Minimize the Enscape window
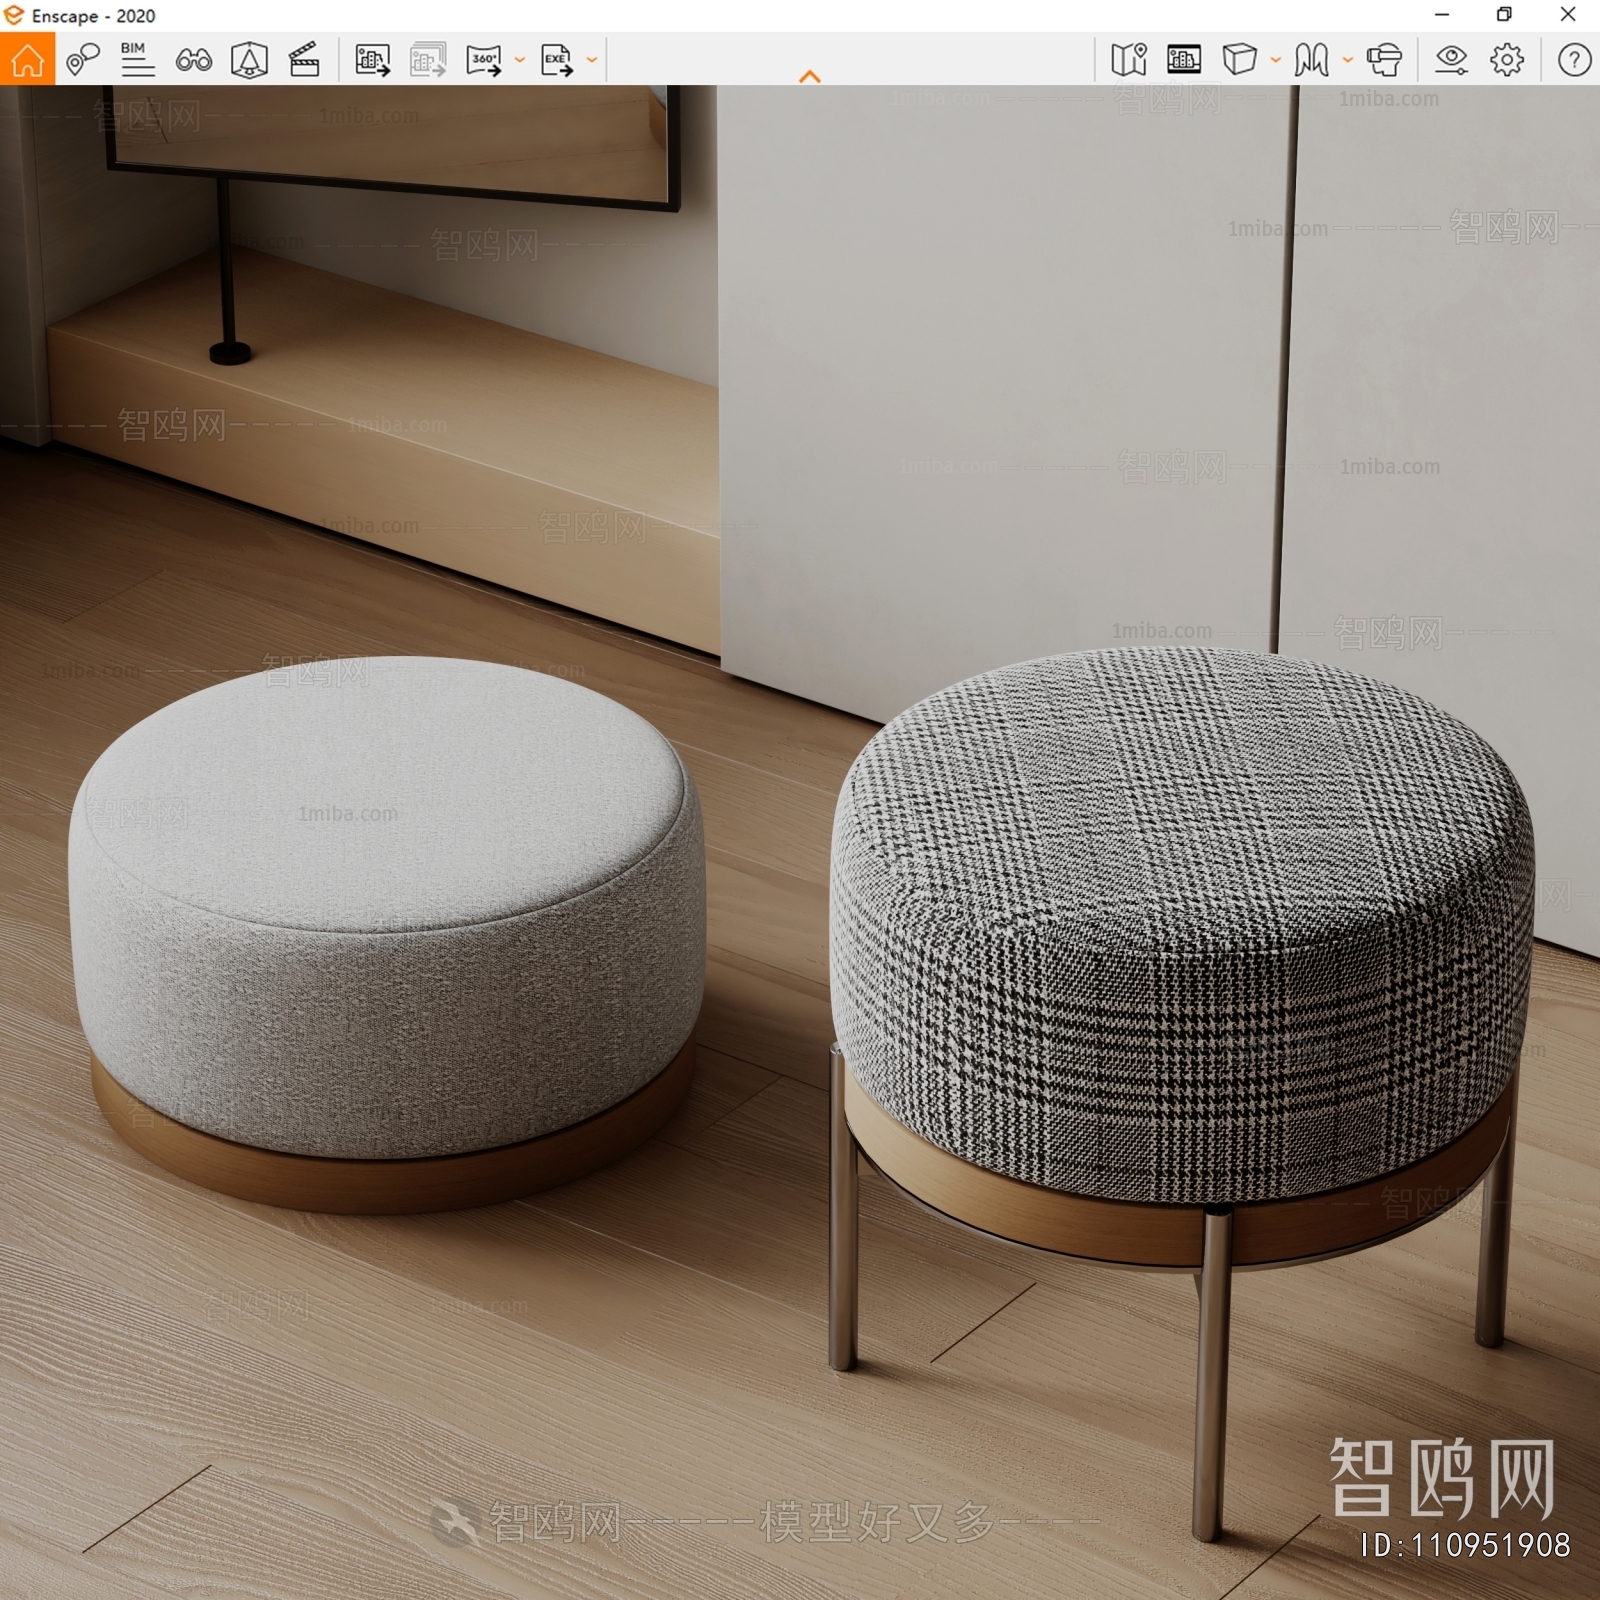 [1442, 14]
